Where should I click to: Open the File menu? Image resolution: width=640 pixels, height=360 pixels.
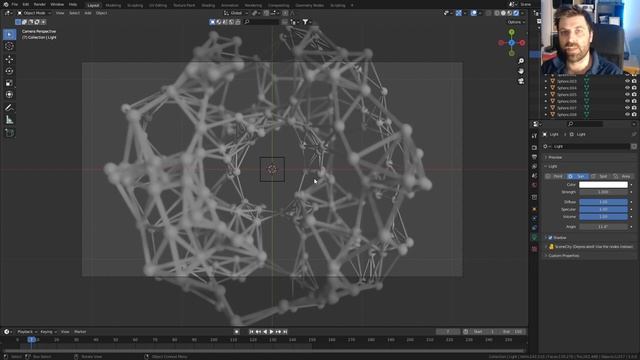click(15, 4)
